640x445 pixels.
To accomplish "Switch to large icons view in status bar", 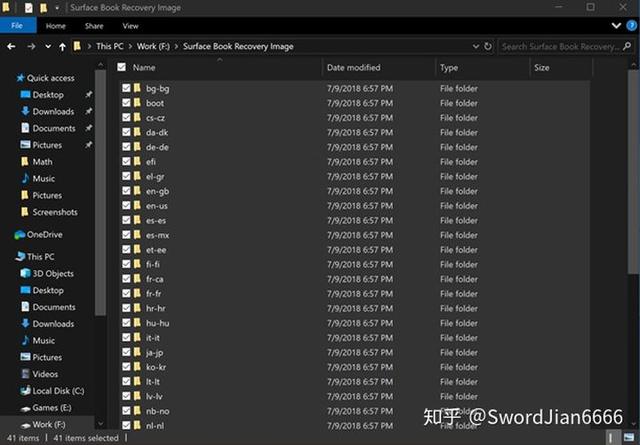I will pyautogui.click(x=629, y=438).
